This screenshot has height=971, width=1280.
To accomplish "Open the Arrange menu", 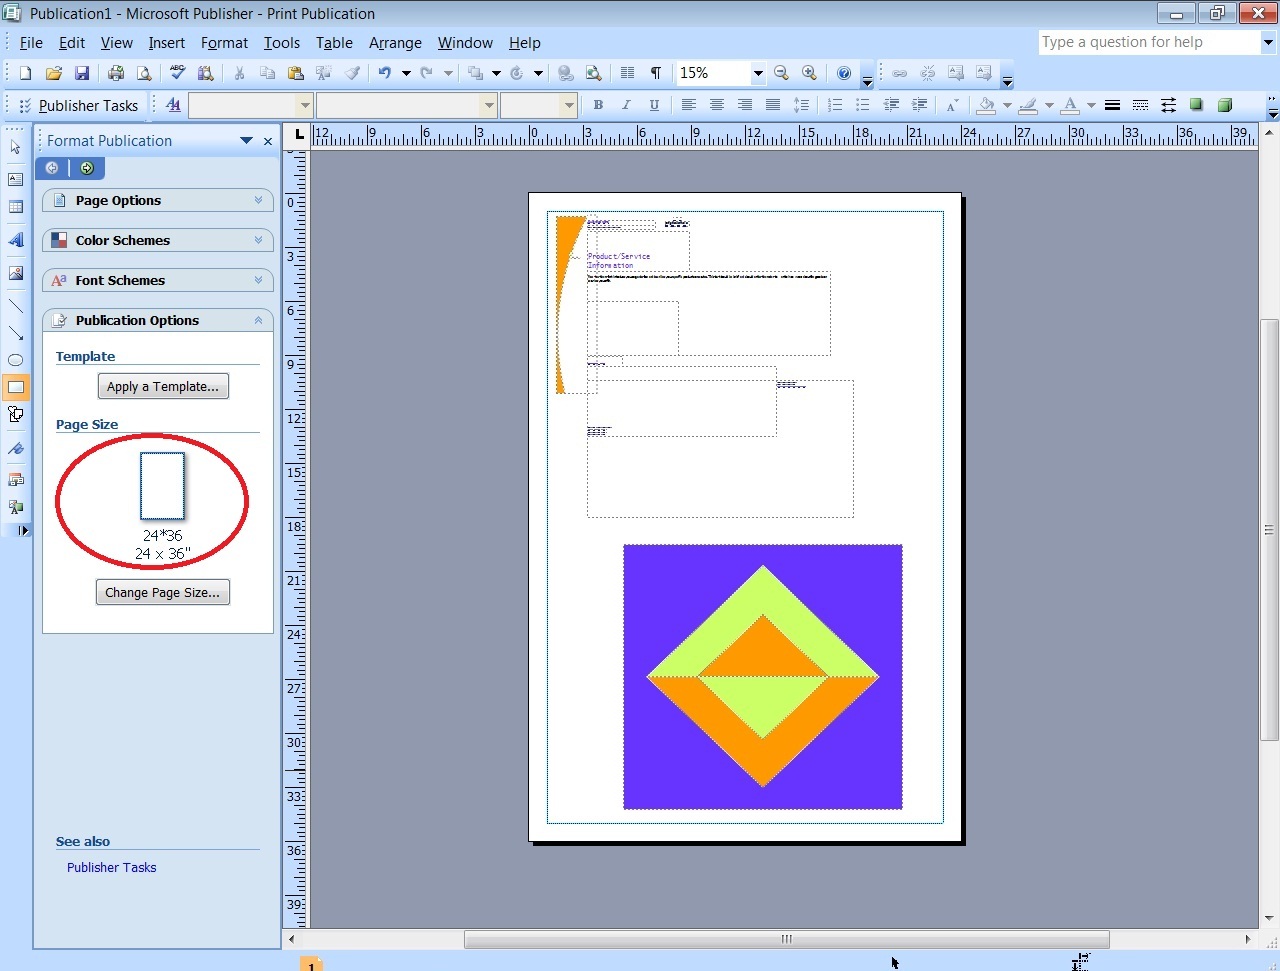I will point(395,43).
